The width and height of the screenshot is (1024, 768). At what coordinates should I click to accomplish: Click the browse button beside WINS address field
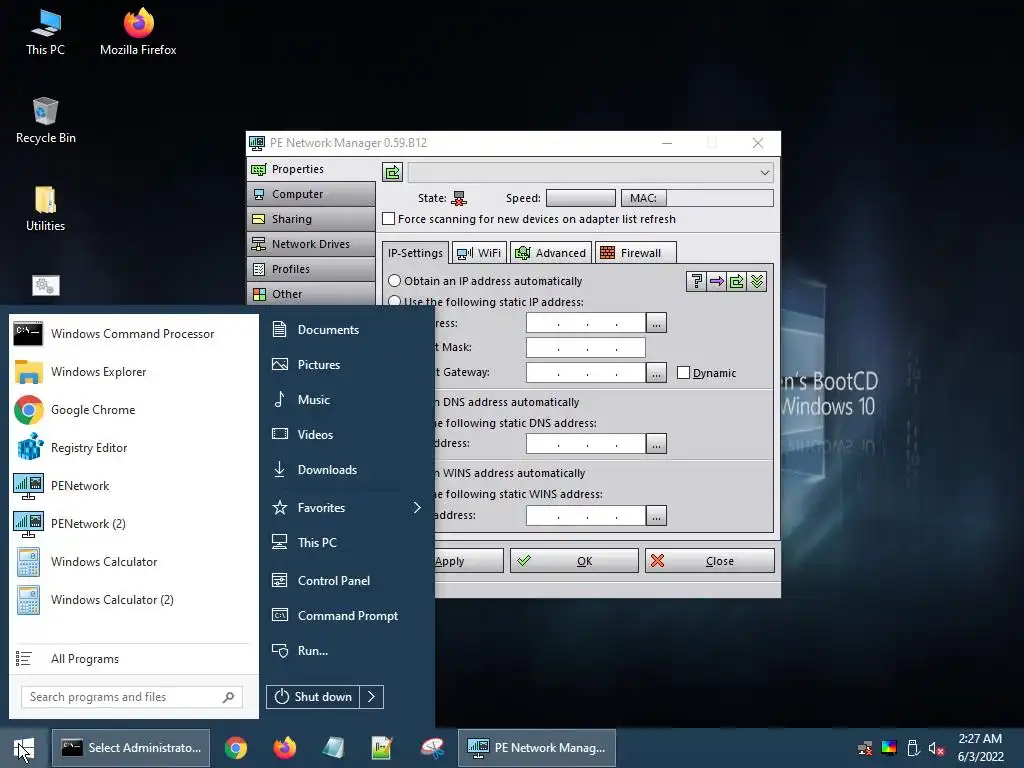coord(656,515)
